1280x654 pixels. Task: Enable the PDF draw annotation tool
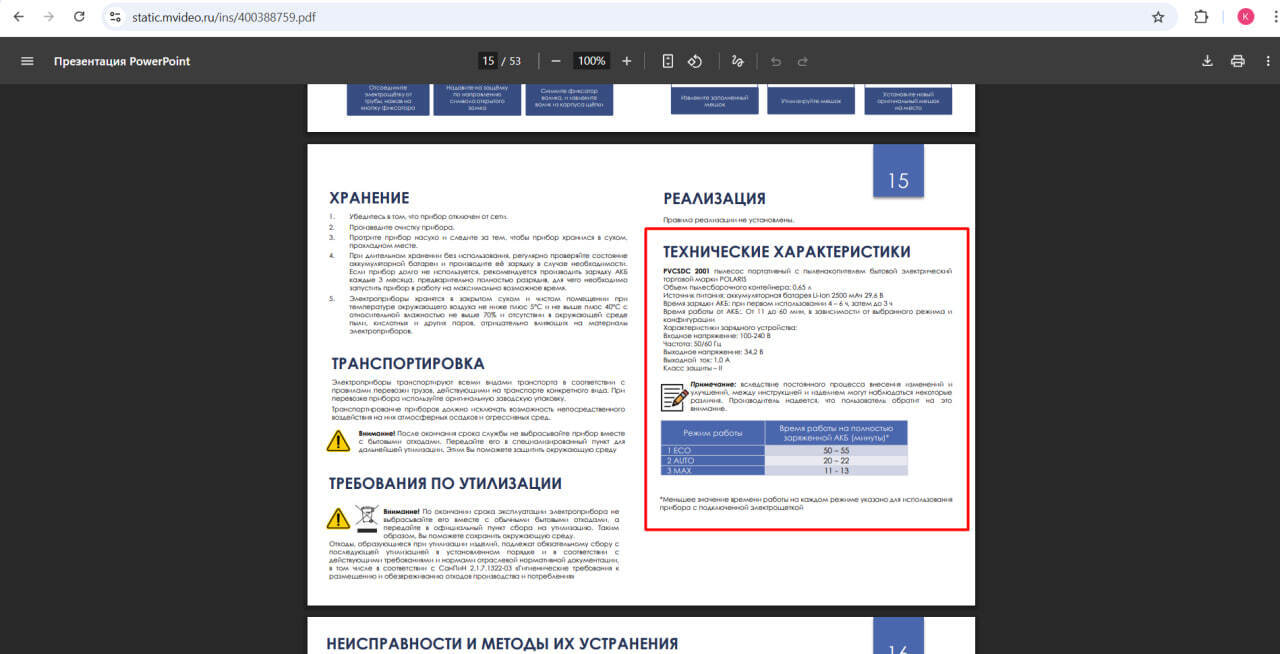[x=738, y=61]
